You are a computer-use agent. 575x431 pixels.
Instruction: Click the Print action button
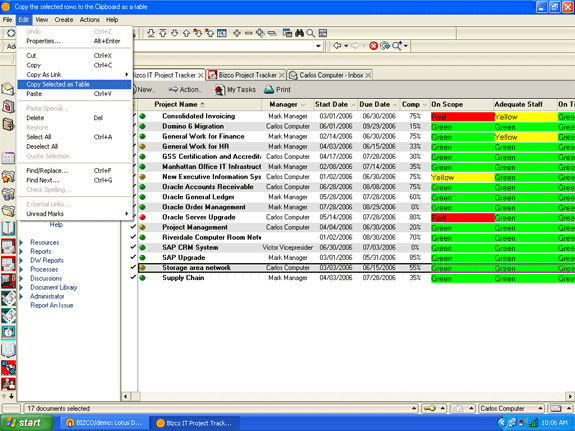pos(277,90)
